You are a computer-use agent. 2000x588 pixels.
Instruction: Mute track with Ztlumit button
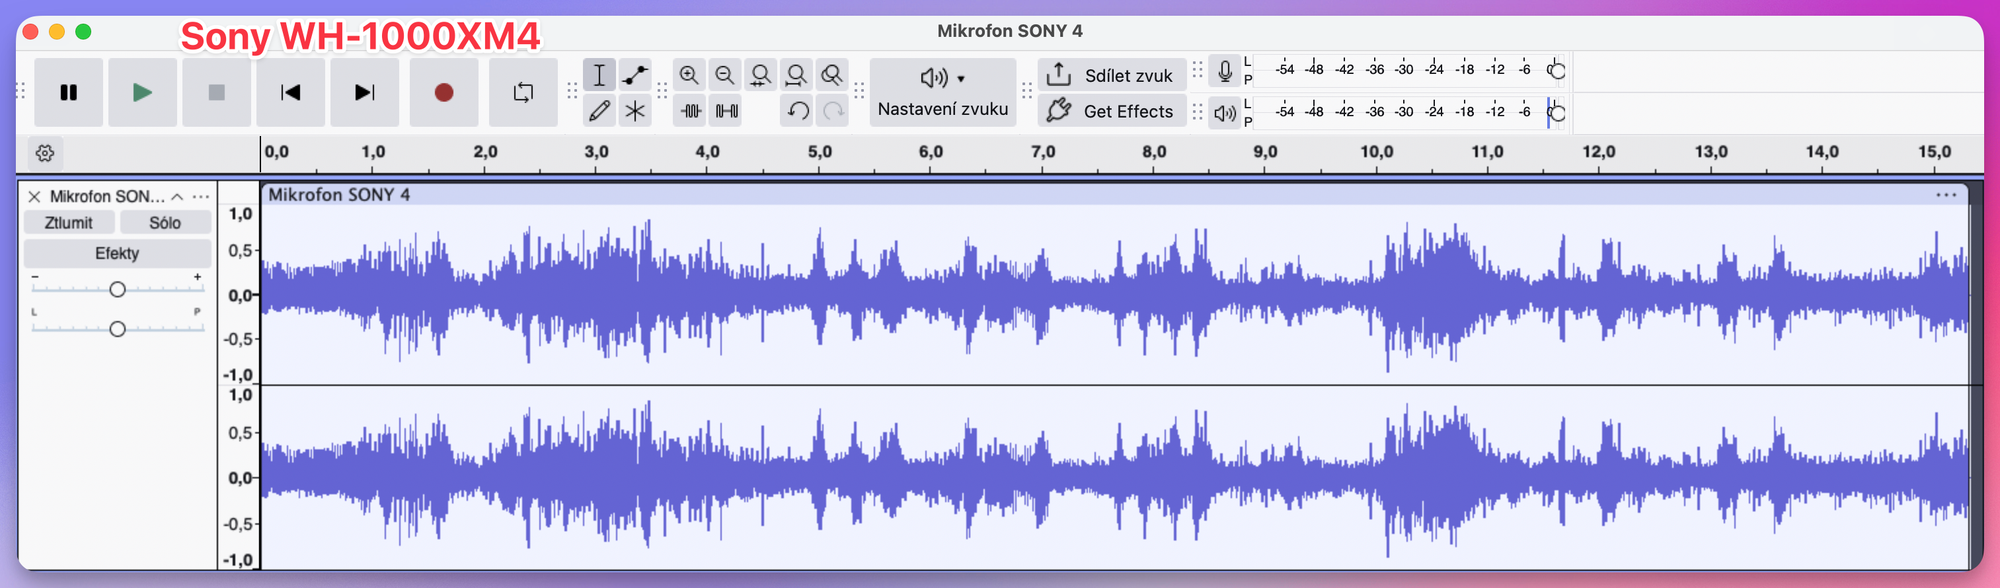(x=69, y=223)
